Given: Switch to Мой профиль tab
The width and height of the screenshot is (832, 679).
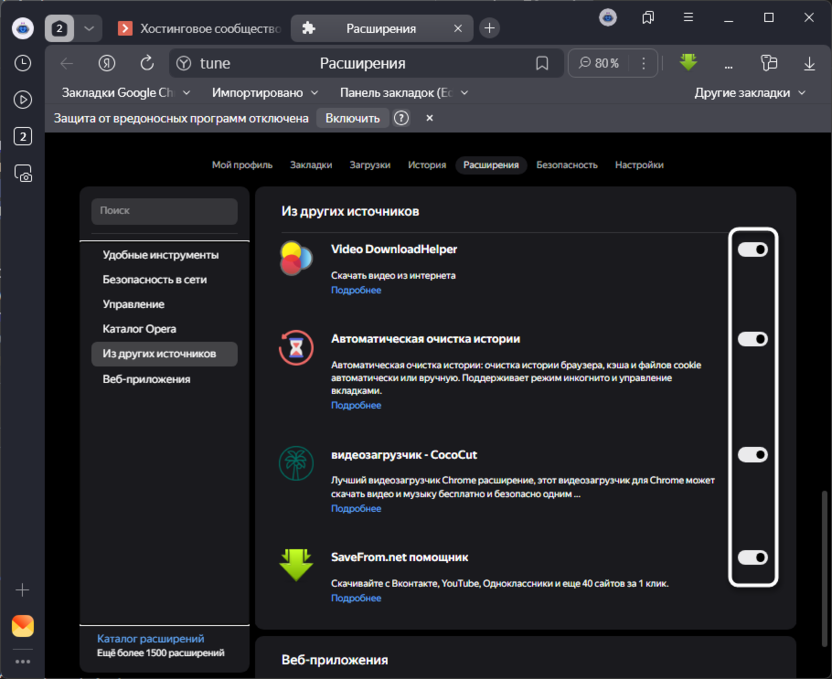Looking at the screenshot, I should pos(242,165).
